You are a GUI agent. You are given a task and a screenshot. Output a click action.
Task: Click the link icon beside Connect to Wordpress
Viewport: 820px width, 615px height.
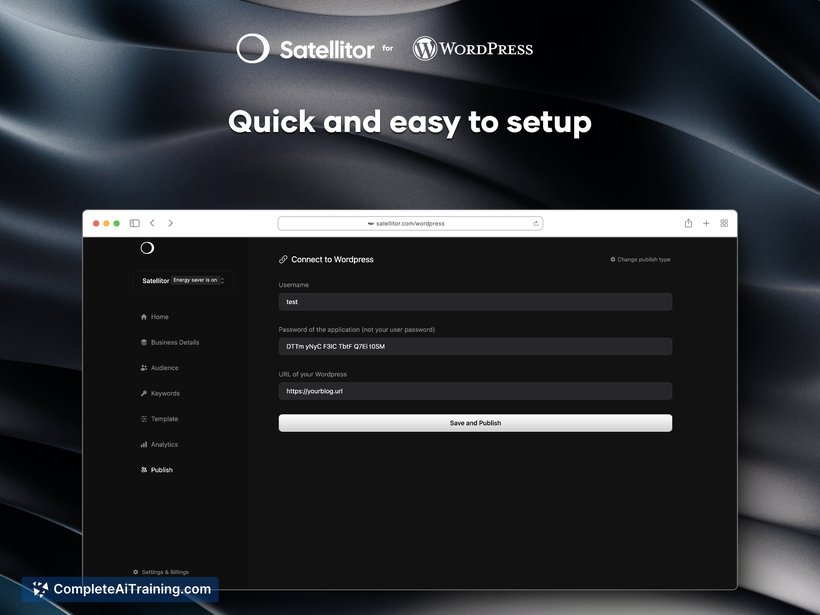tap(283, 259)
